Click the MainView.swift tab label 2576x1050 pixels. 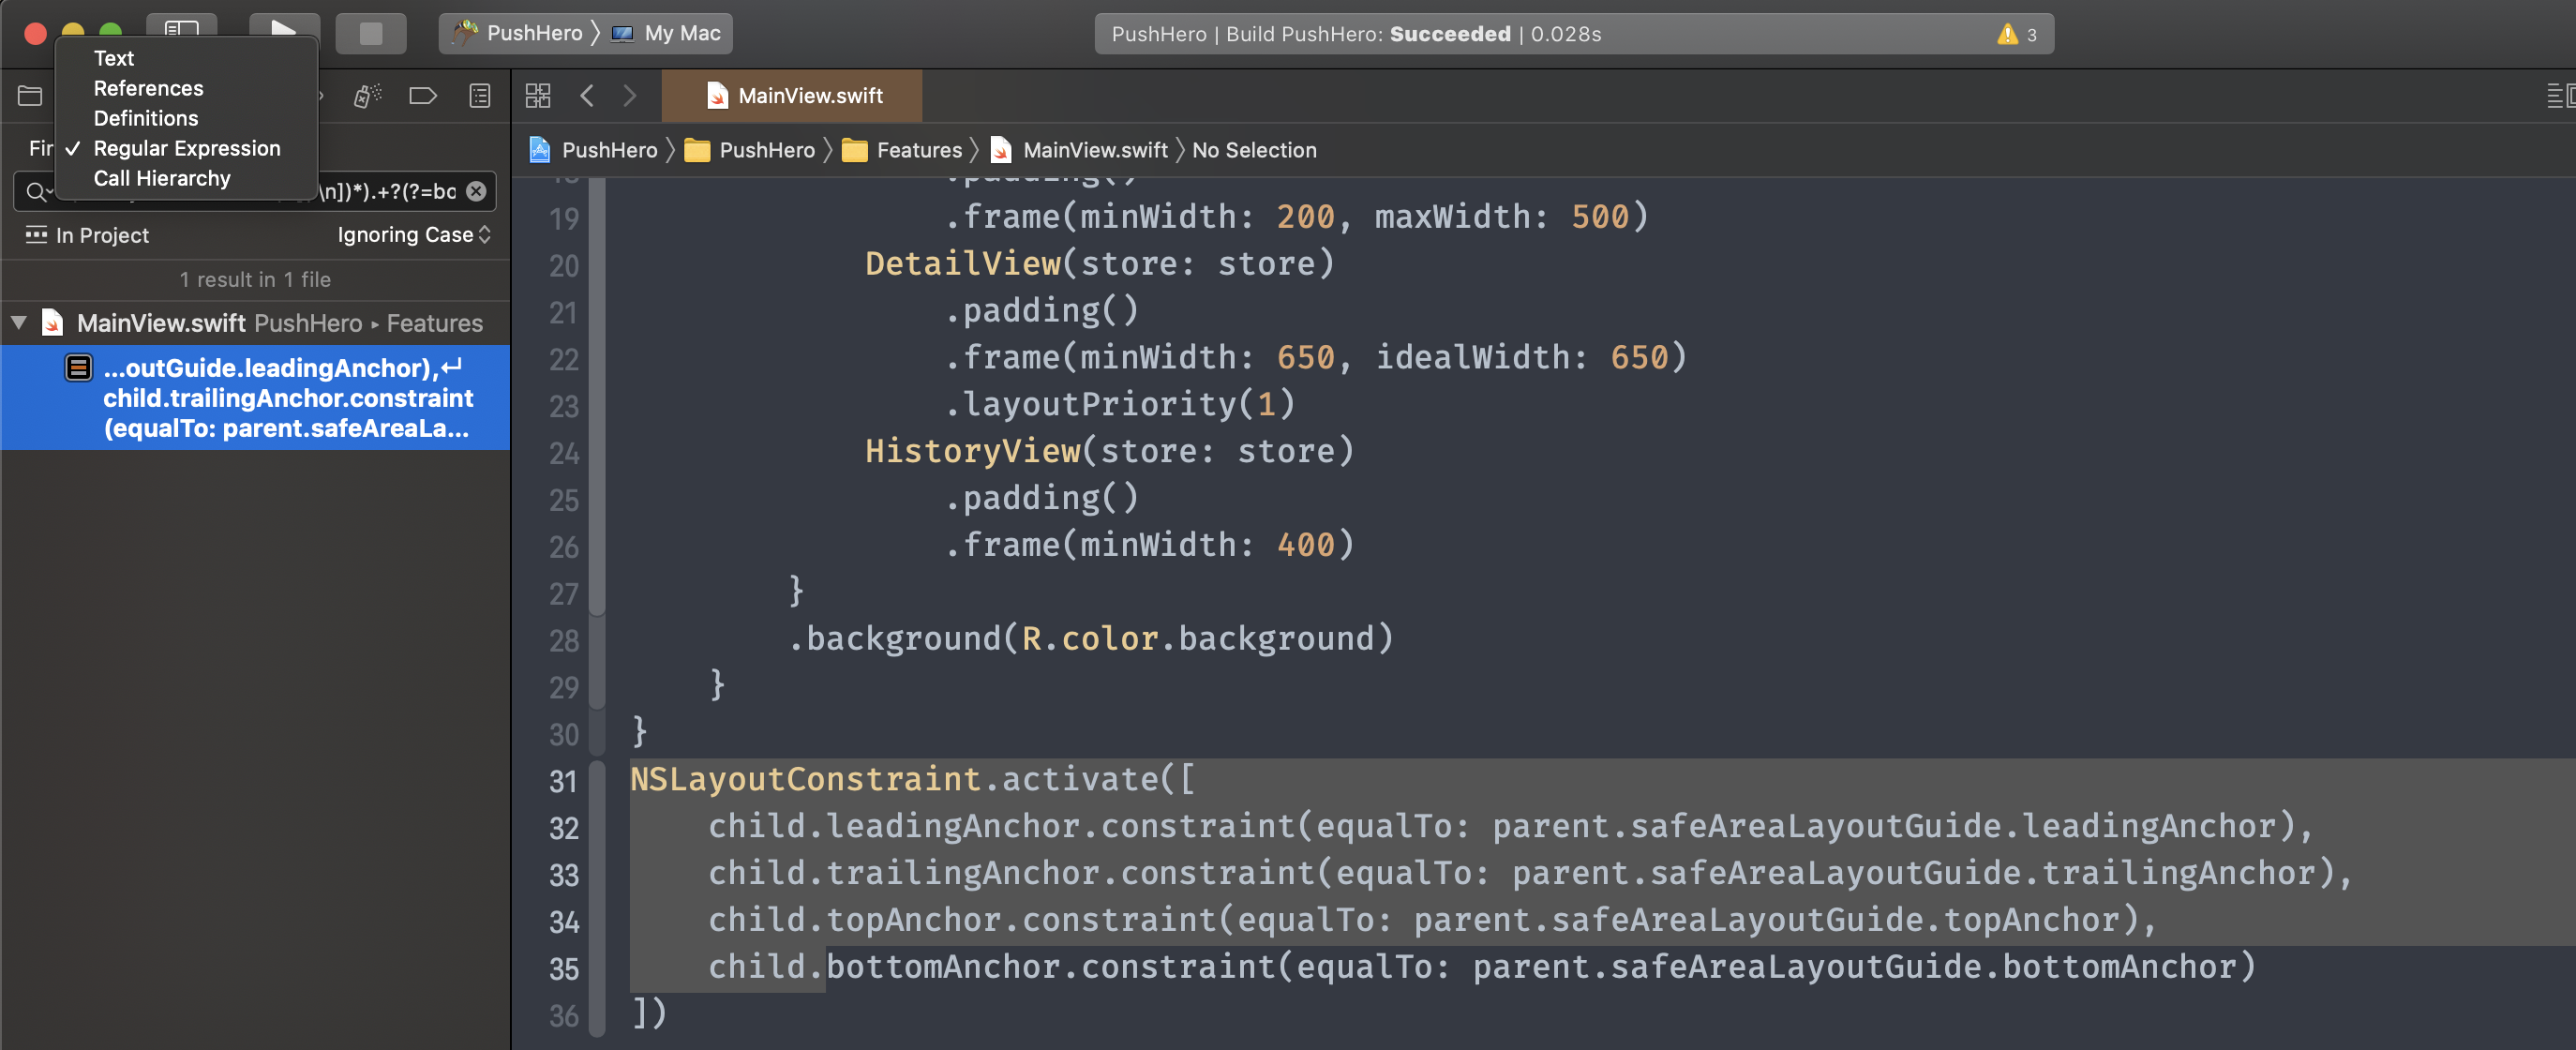(x=805, y=94)
